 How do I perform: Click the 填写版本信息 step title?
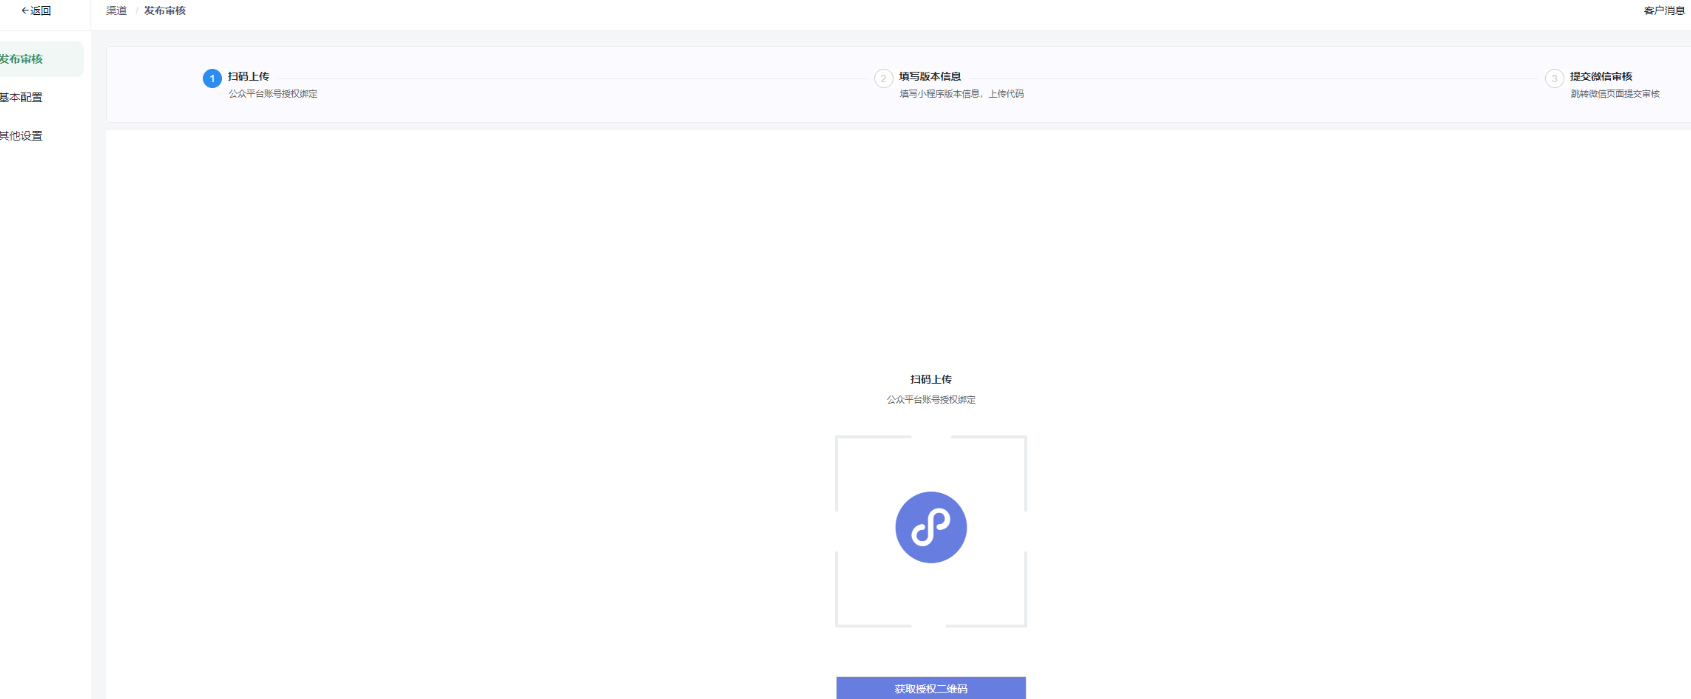click(930, 76)
